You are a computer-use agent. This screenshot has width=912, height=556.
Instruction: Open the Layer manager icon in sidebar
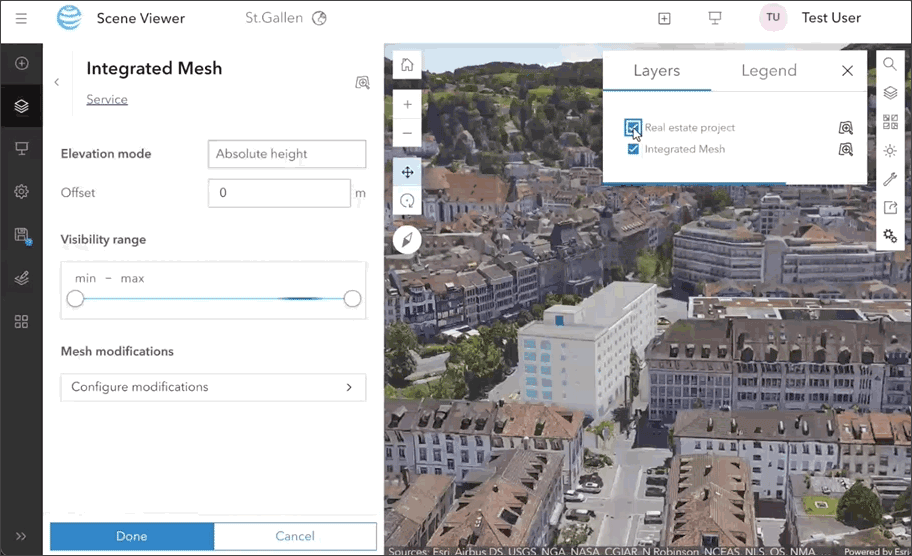[22, 106]
